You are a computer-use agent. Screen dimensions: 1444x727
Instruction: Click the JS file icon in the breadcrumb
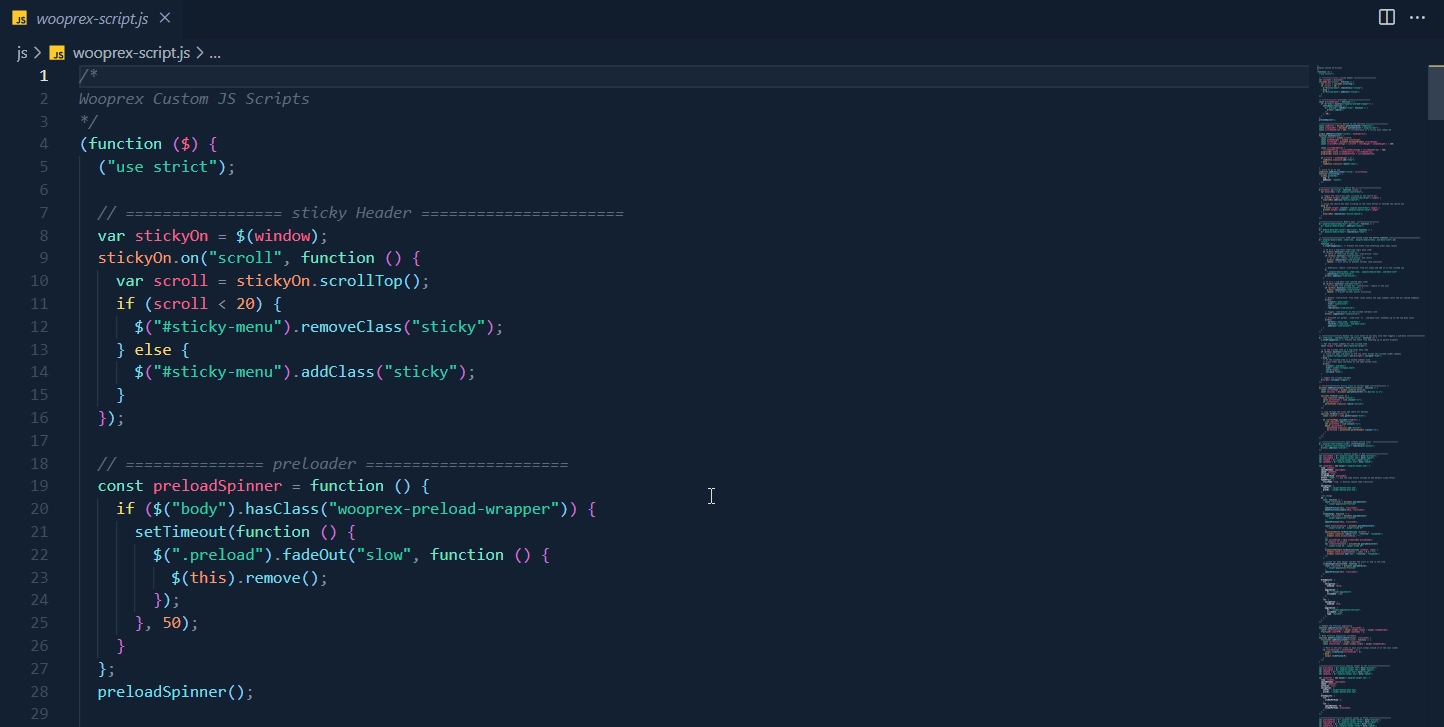tap(57, 53)
